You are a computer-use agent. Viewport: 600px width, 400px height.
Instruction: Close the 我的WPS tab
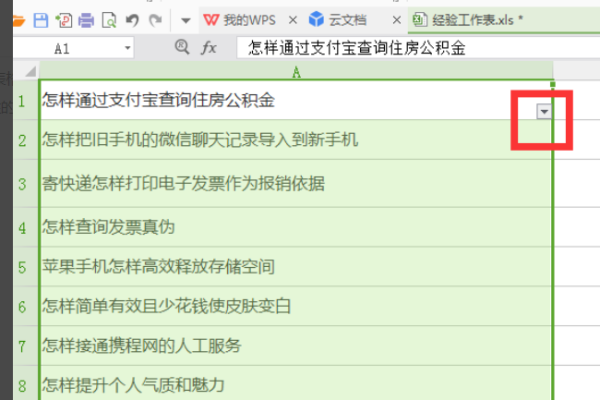click(x=293, y=20)
